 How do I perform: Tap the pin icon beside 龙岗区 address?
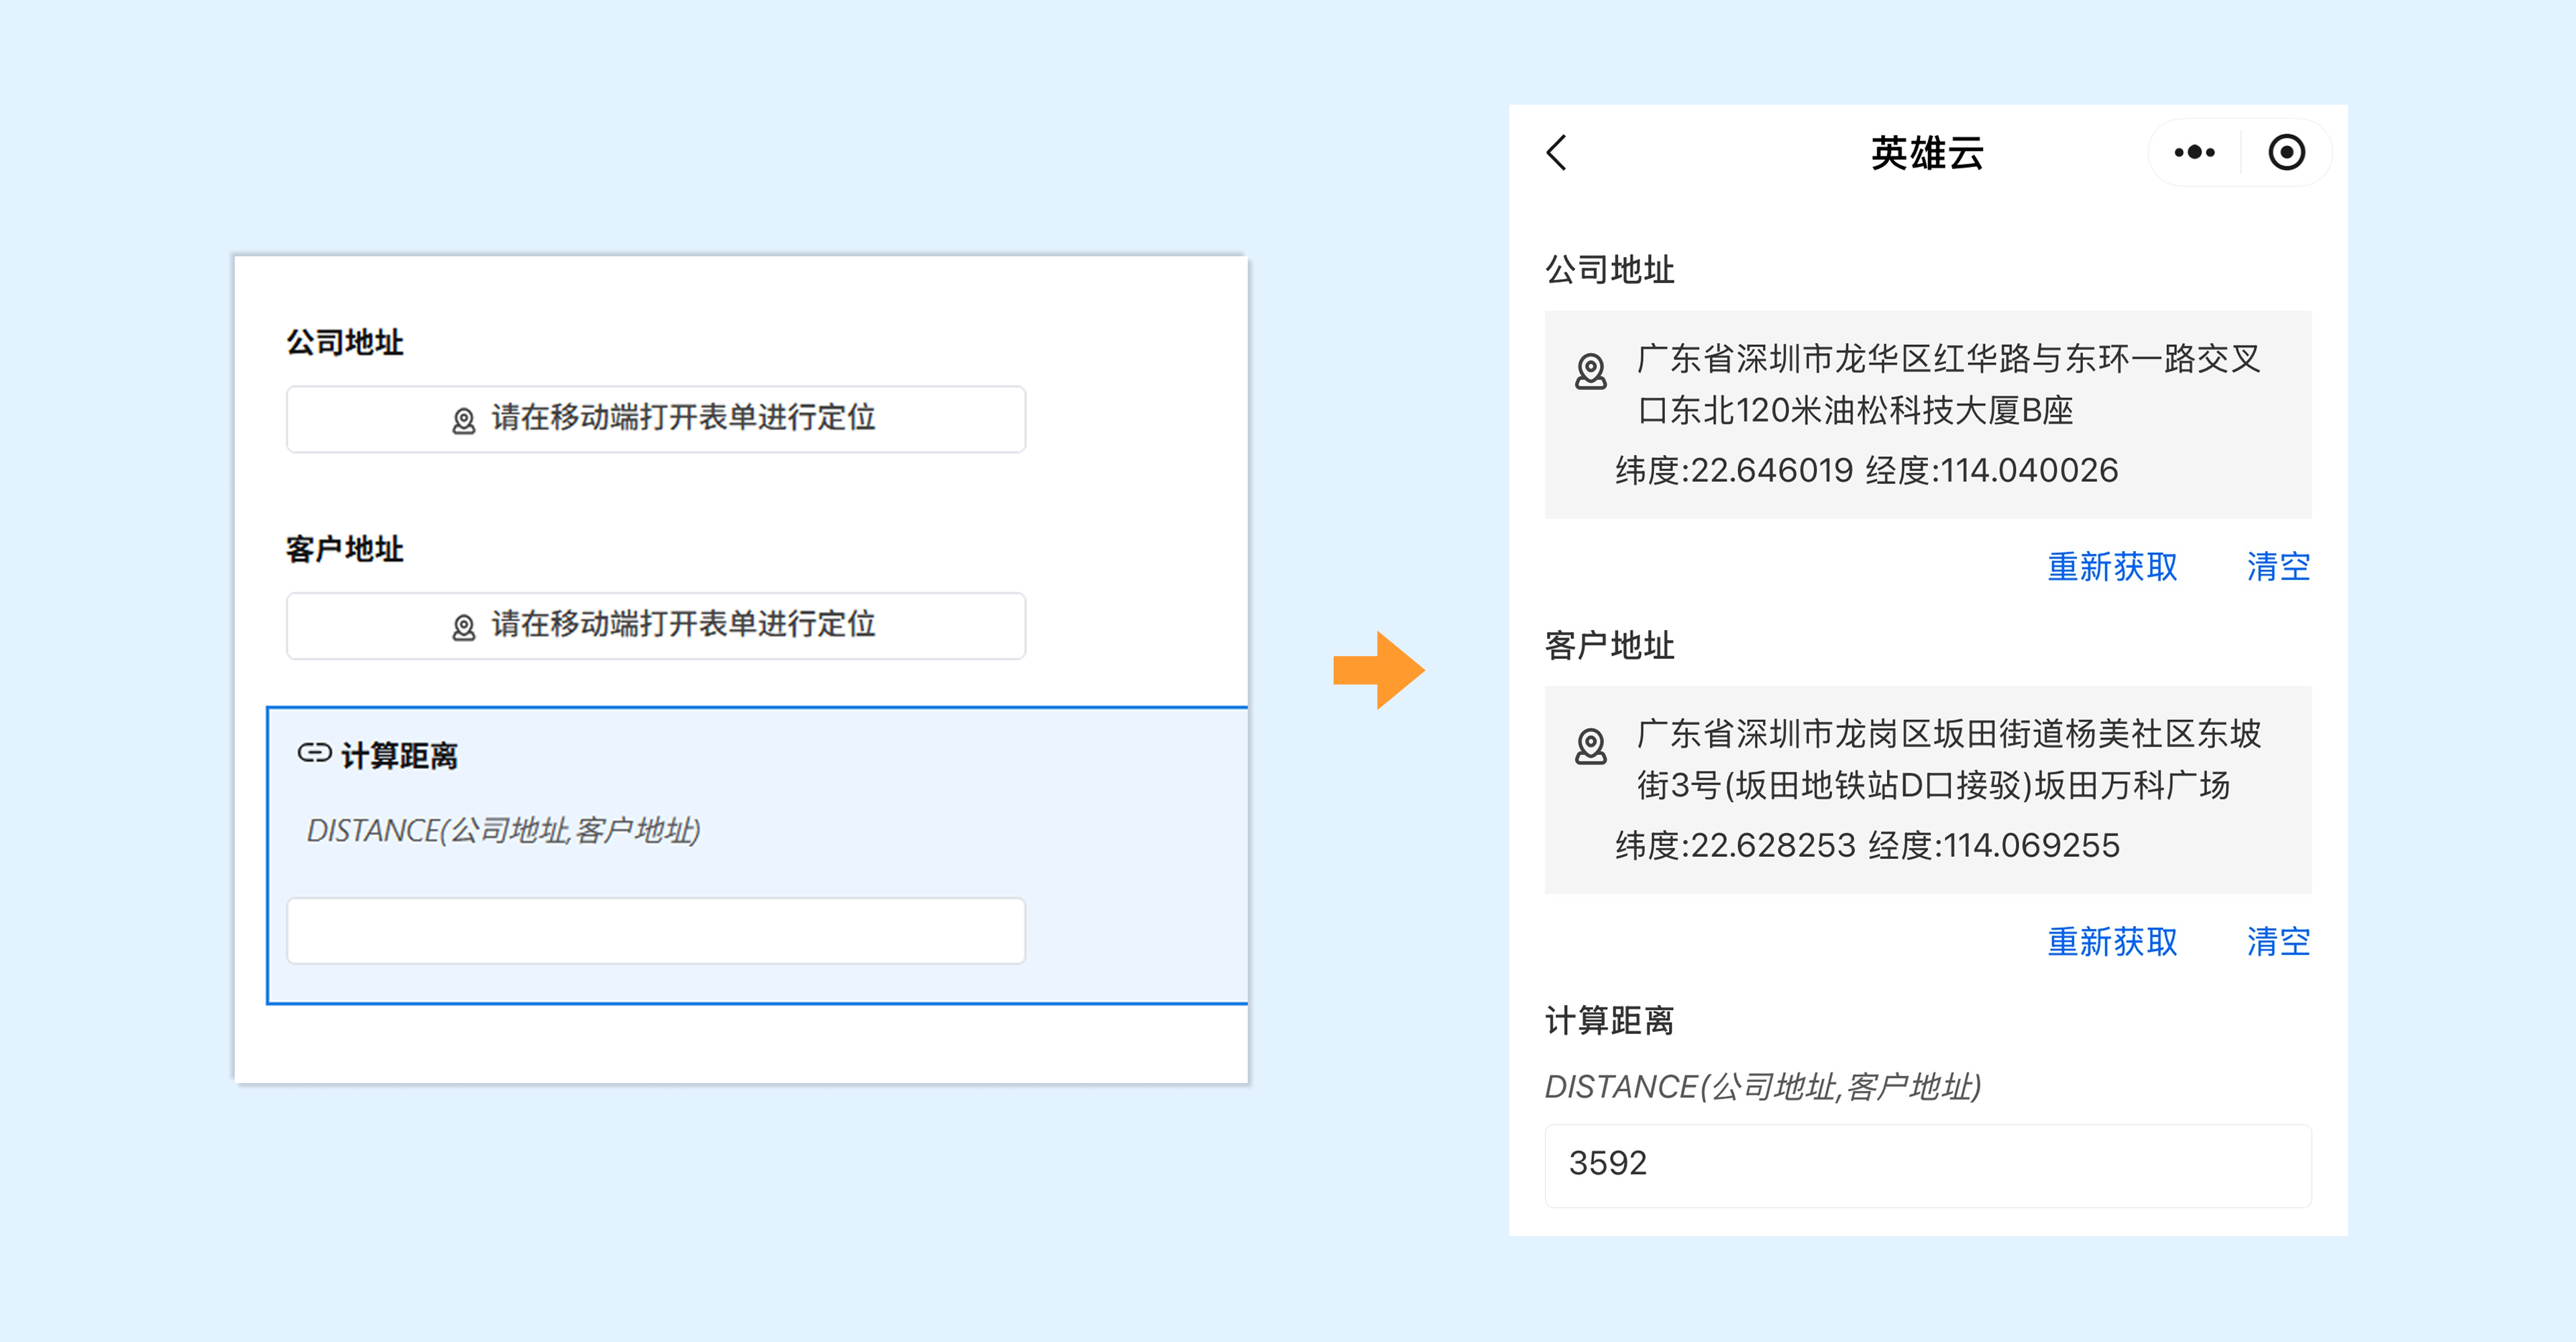tap(1590, 746)
